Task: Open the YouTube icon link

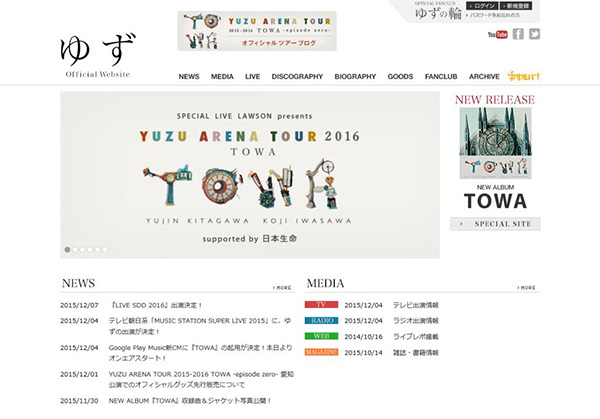Action: click(497, 34)
